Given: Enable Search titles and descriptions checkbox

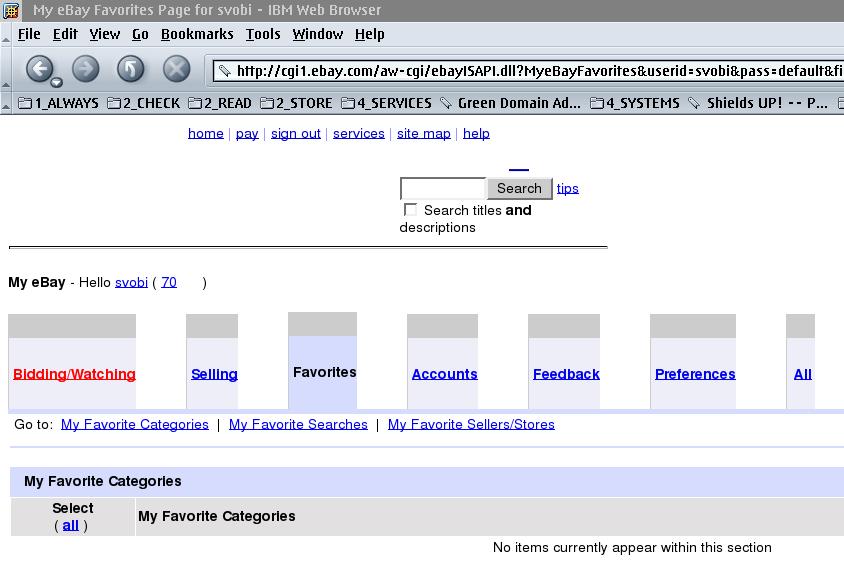Looking at the screenshot, I should coord(410,210).
